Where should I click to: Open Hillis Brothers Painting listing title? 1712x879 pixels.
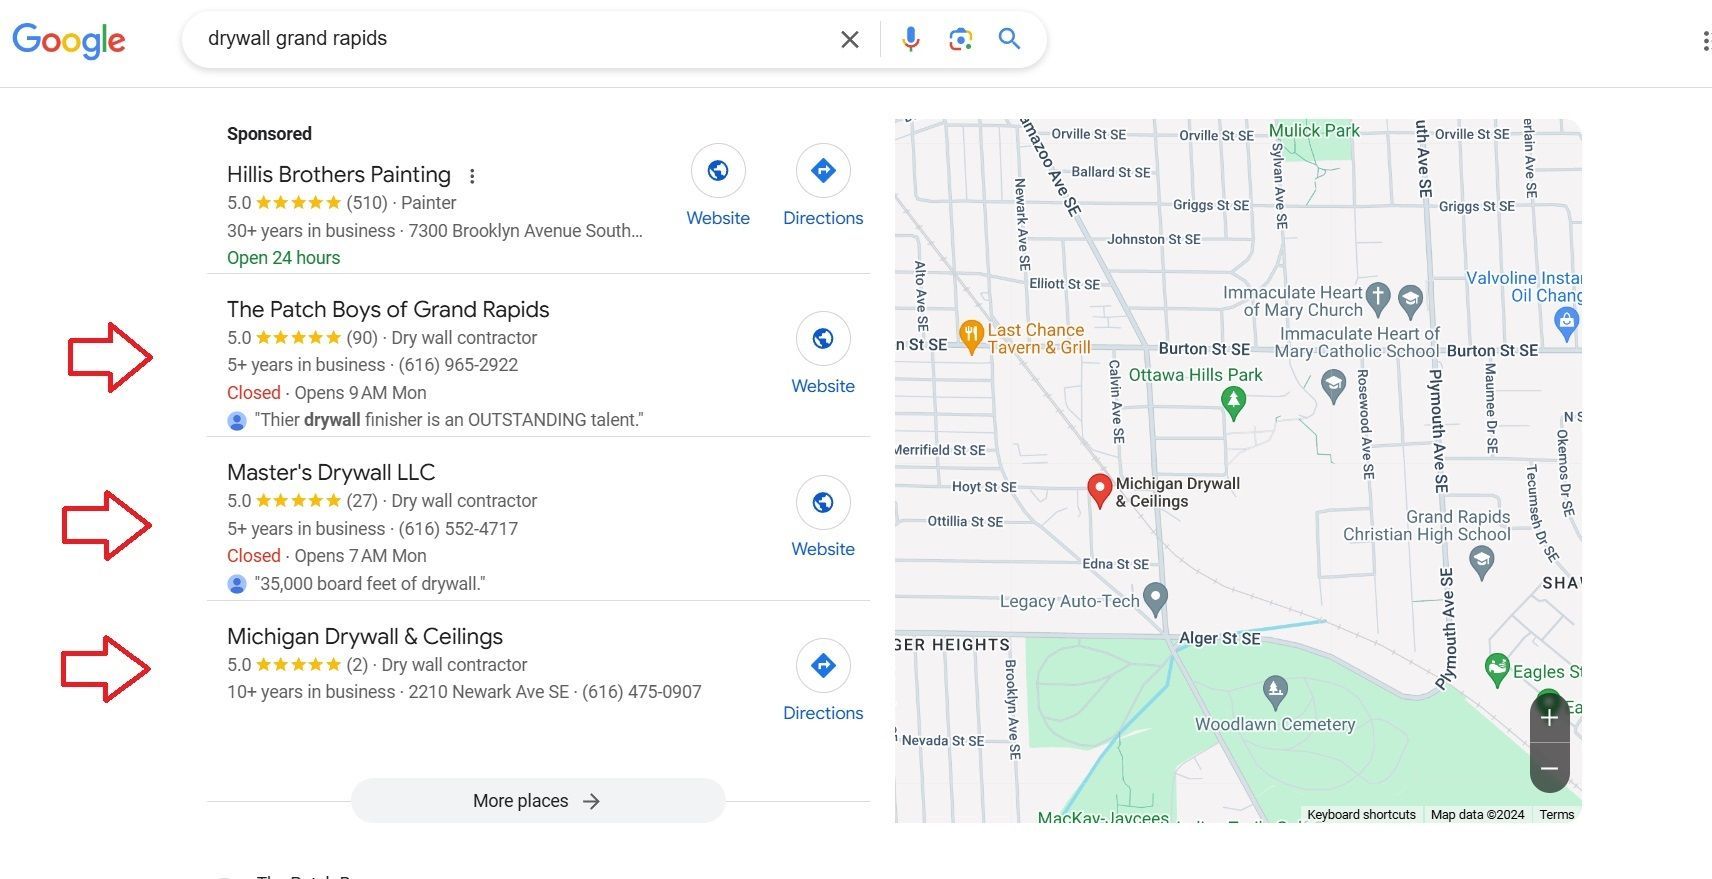pyautogui.click(x=339, y=175)
